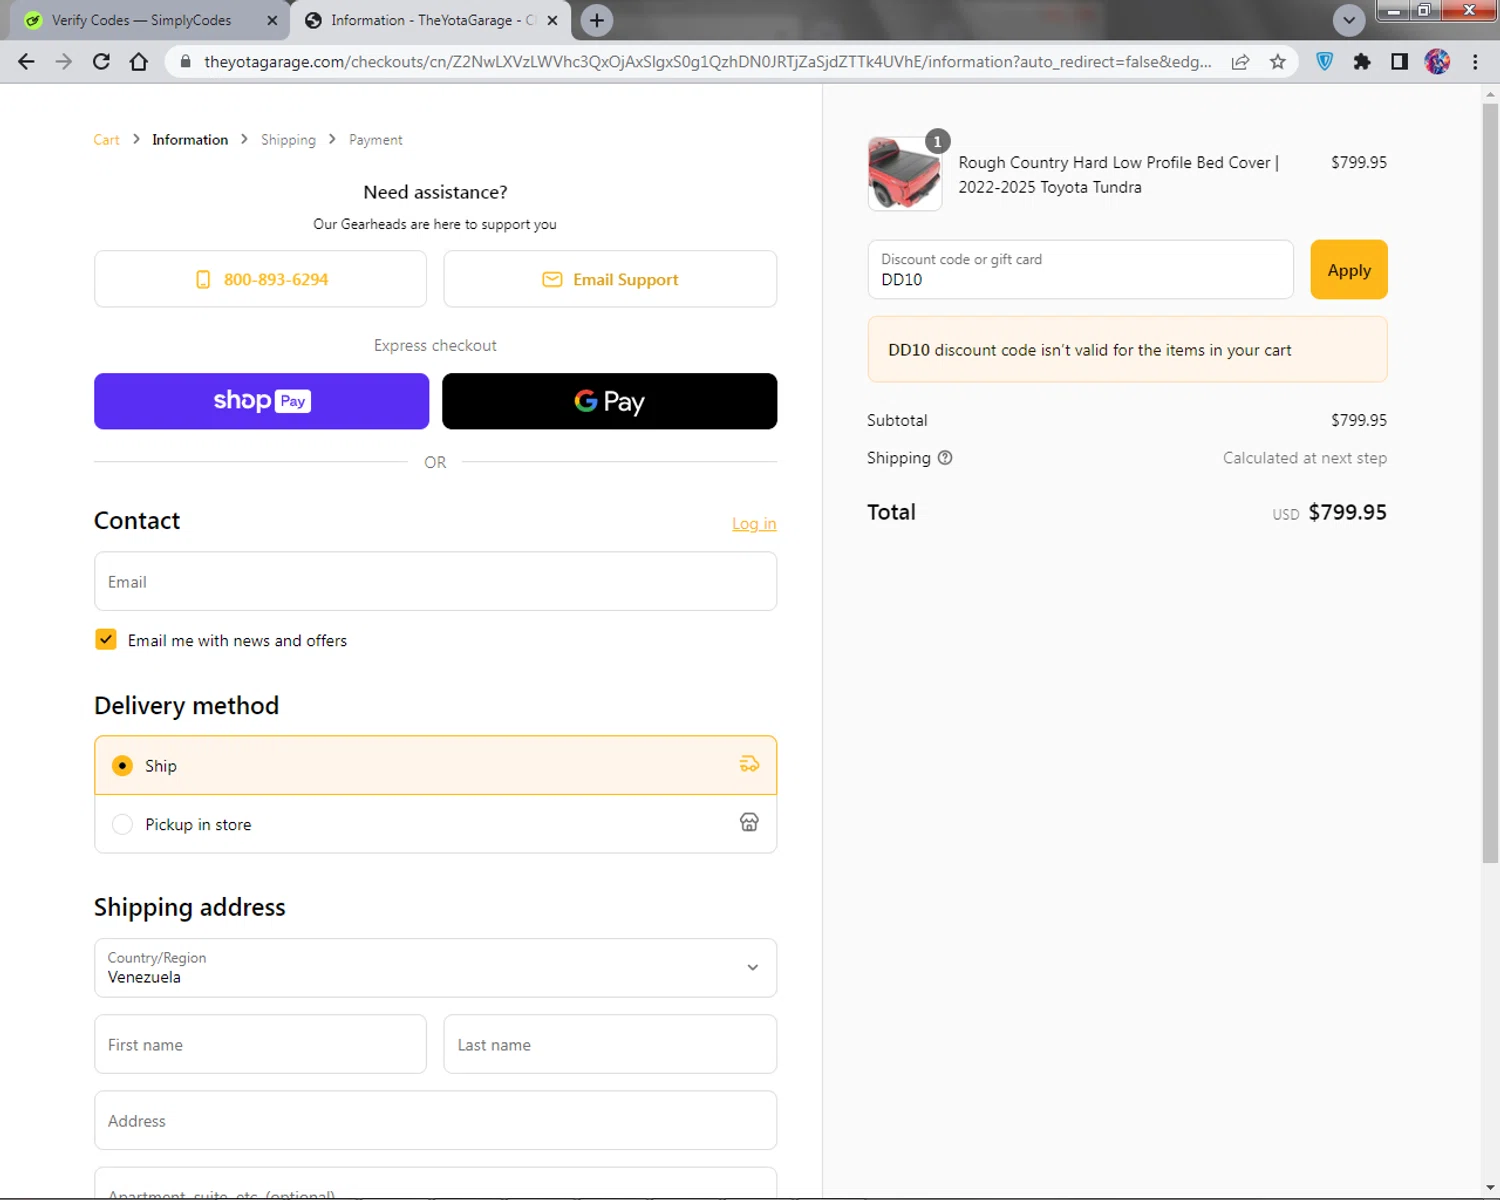The width and height of the screenshot is (1500, 1200).
Task: Click the Log in link
Action: [x=754, y=523]
